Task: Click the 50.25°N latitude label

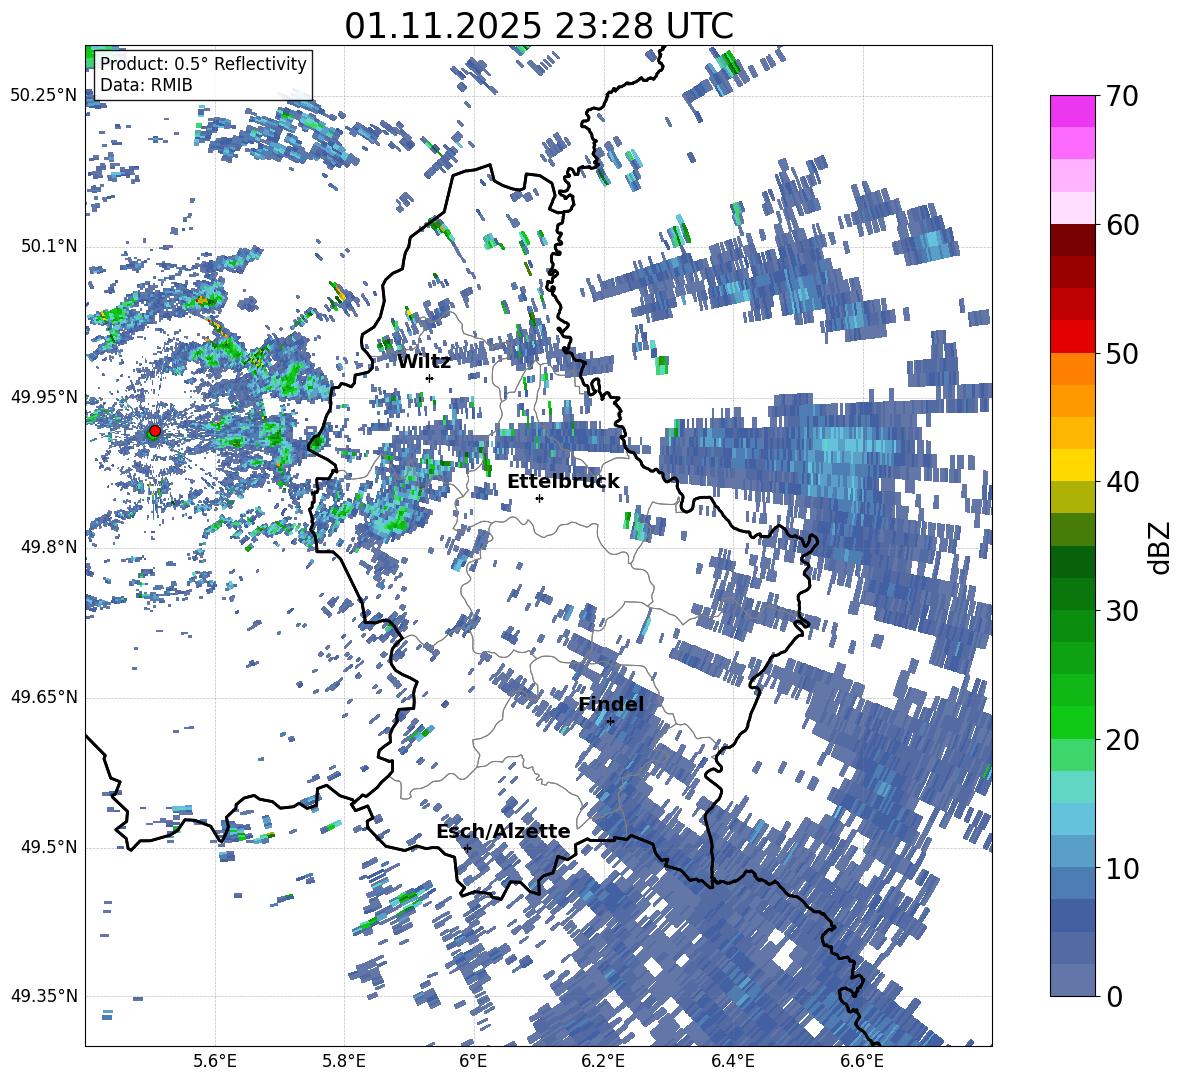Action: 44,96
